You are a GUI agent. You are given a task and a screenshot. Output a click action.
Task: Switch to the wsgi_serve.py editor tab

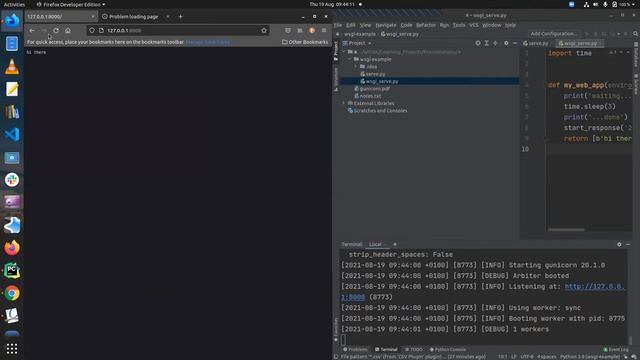tap(580, 43)
